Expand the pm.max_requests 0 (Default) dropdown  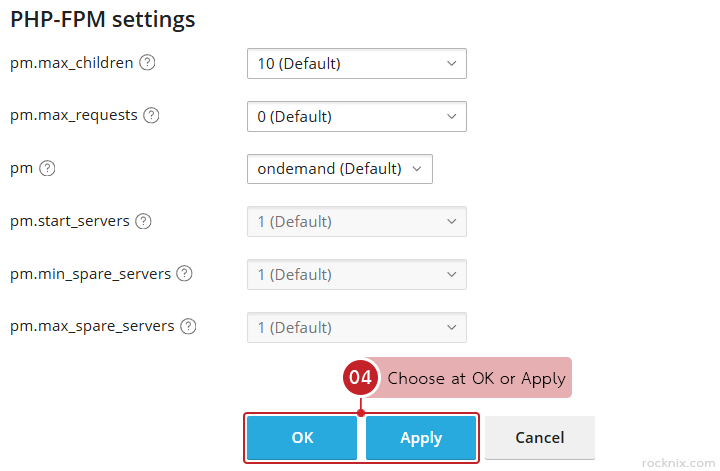pyautogui.click(x=356, y=117)
